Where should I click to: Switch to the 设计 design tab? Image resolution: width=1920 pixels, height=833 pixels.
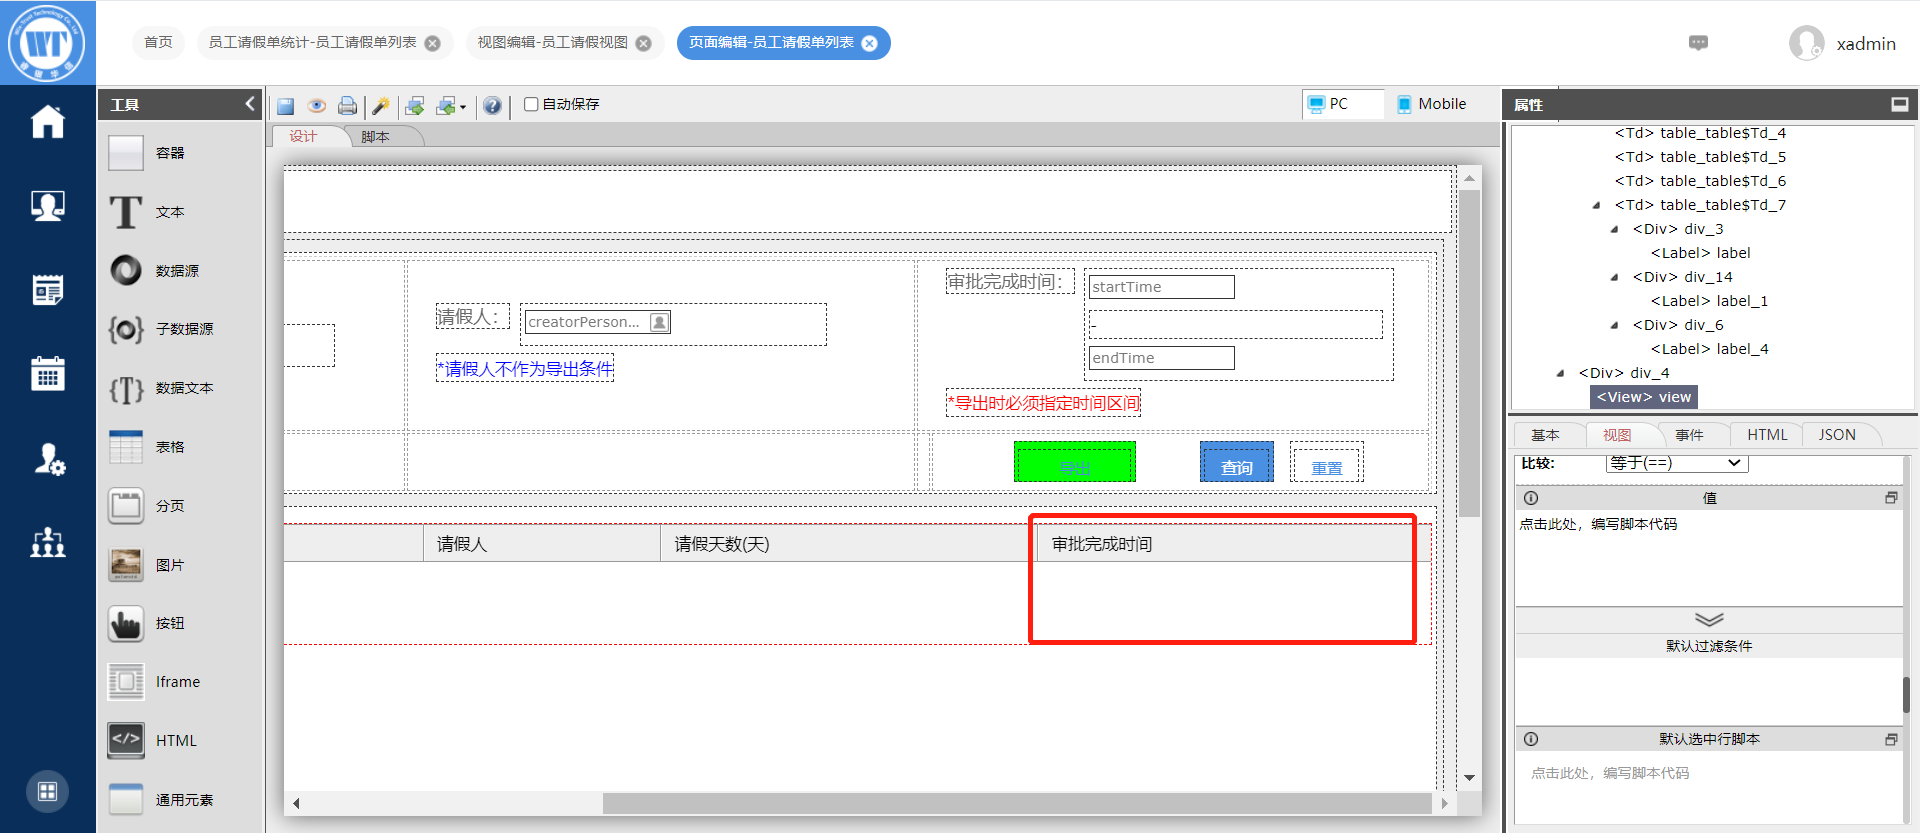point(303,136)
